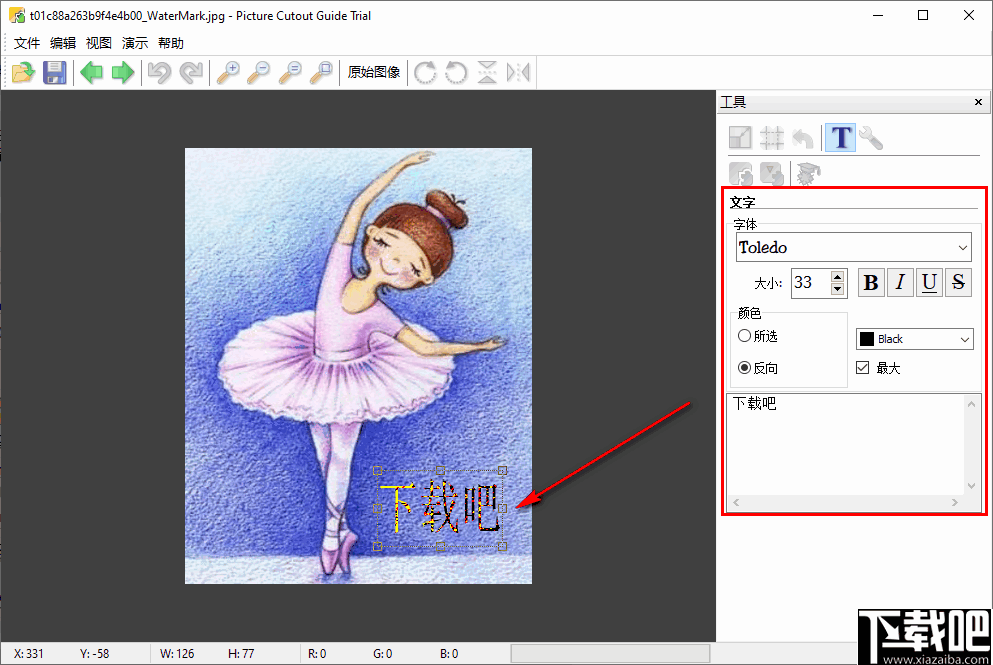Rotate the image counterclockwise
Image resolution: width=993 pixels, height=665 pixels.
pyautogui.click(x=456, y=72)
